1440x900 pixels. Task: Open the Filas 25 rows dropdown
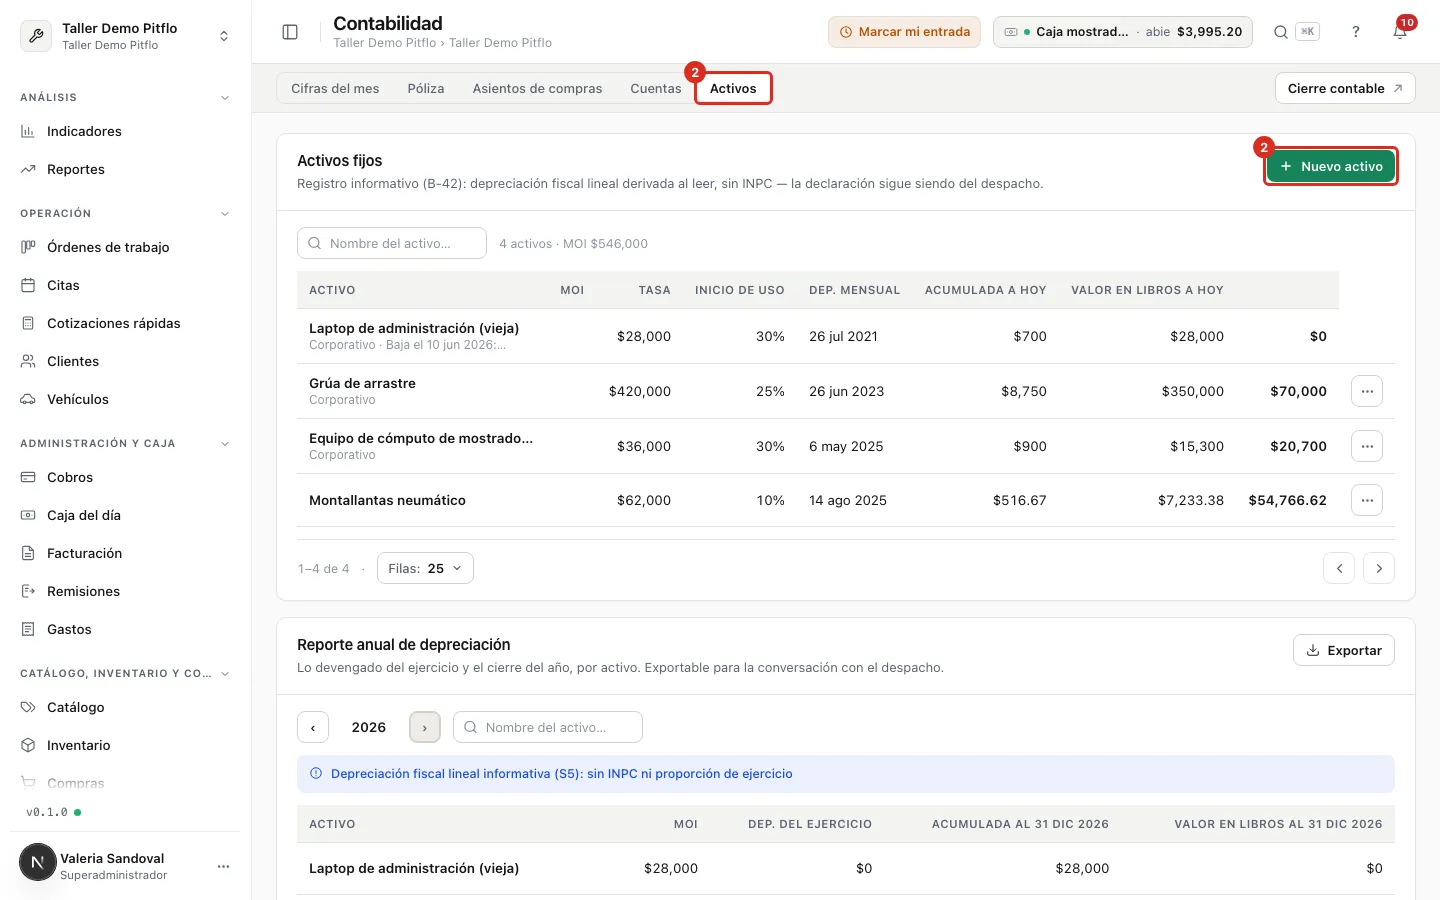tap(425, 568)
